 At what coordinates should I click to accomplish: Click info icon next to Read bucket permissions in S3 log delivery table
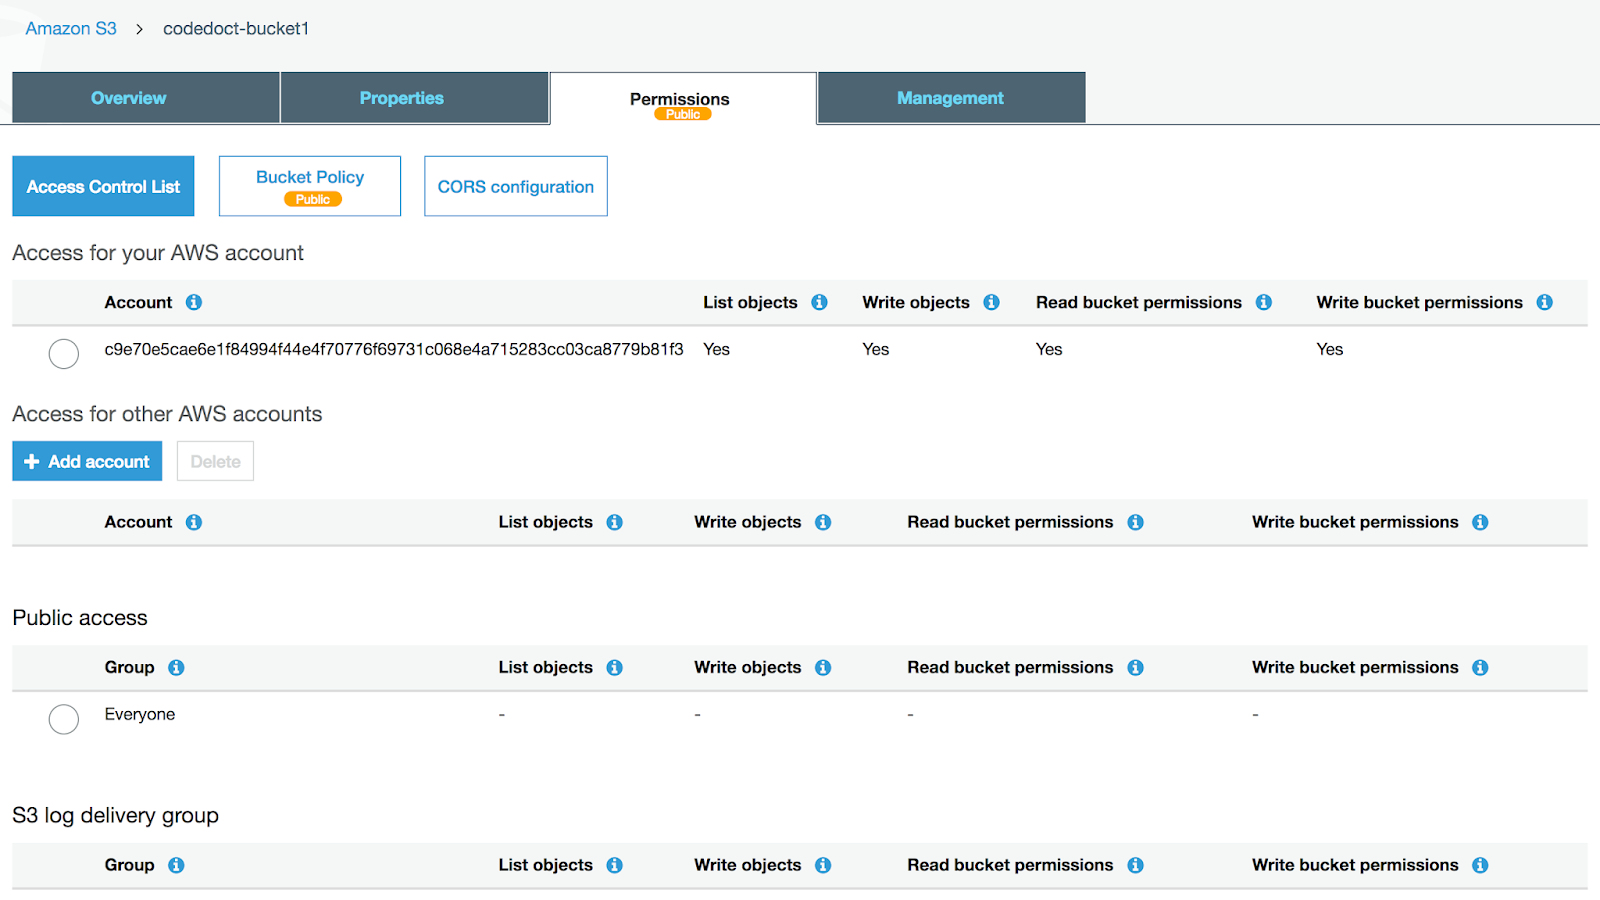(x=1135, y=865)
